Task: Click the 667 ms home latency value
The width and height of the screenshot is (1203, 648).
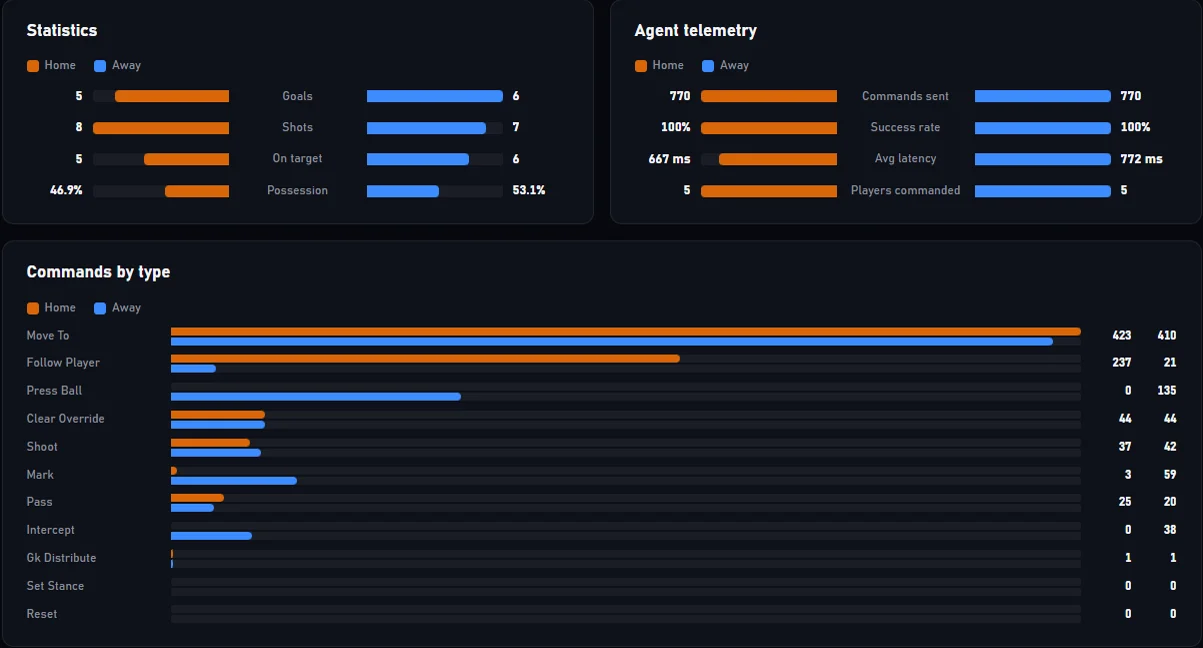Action: point(669,159)
